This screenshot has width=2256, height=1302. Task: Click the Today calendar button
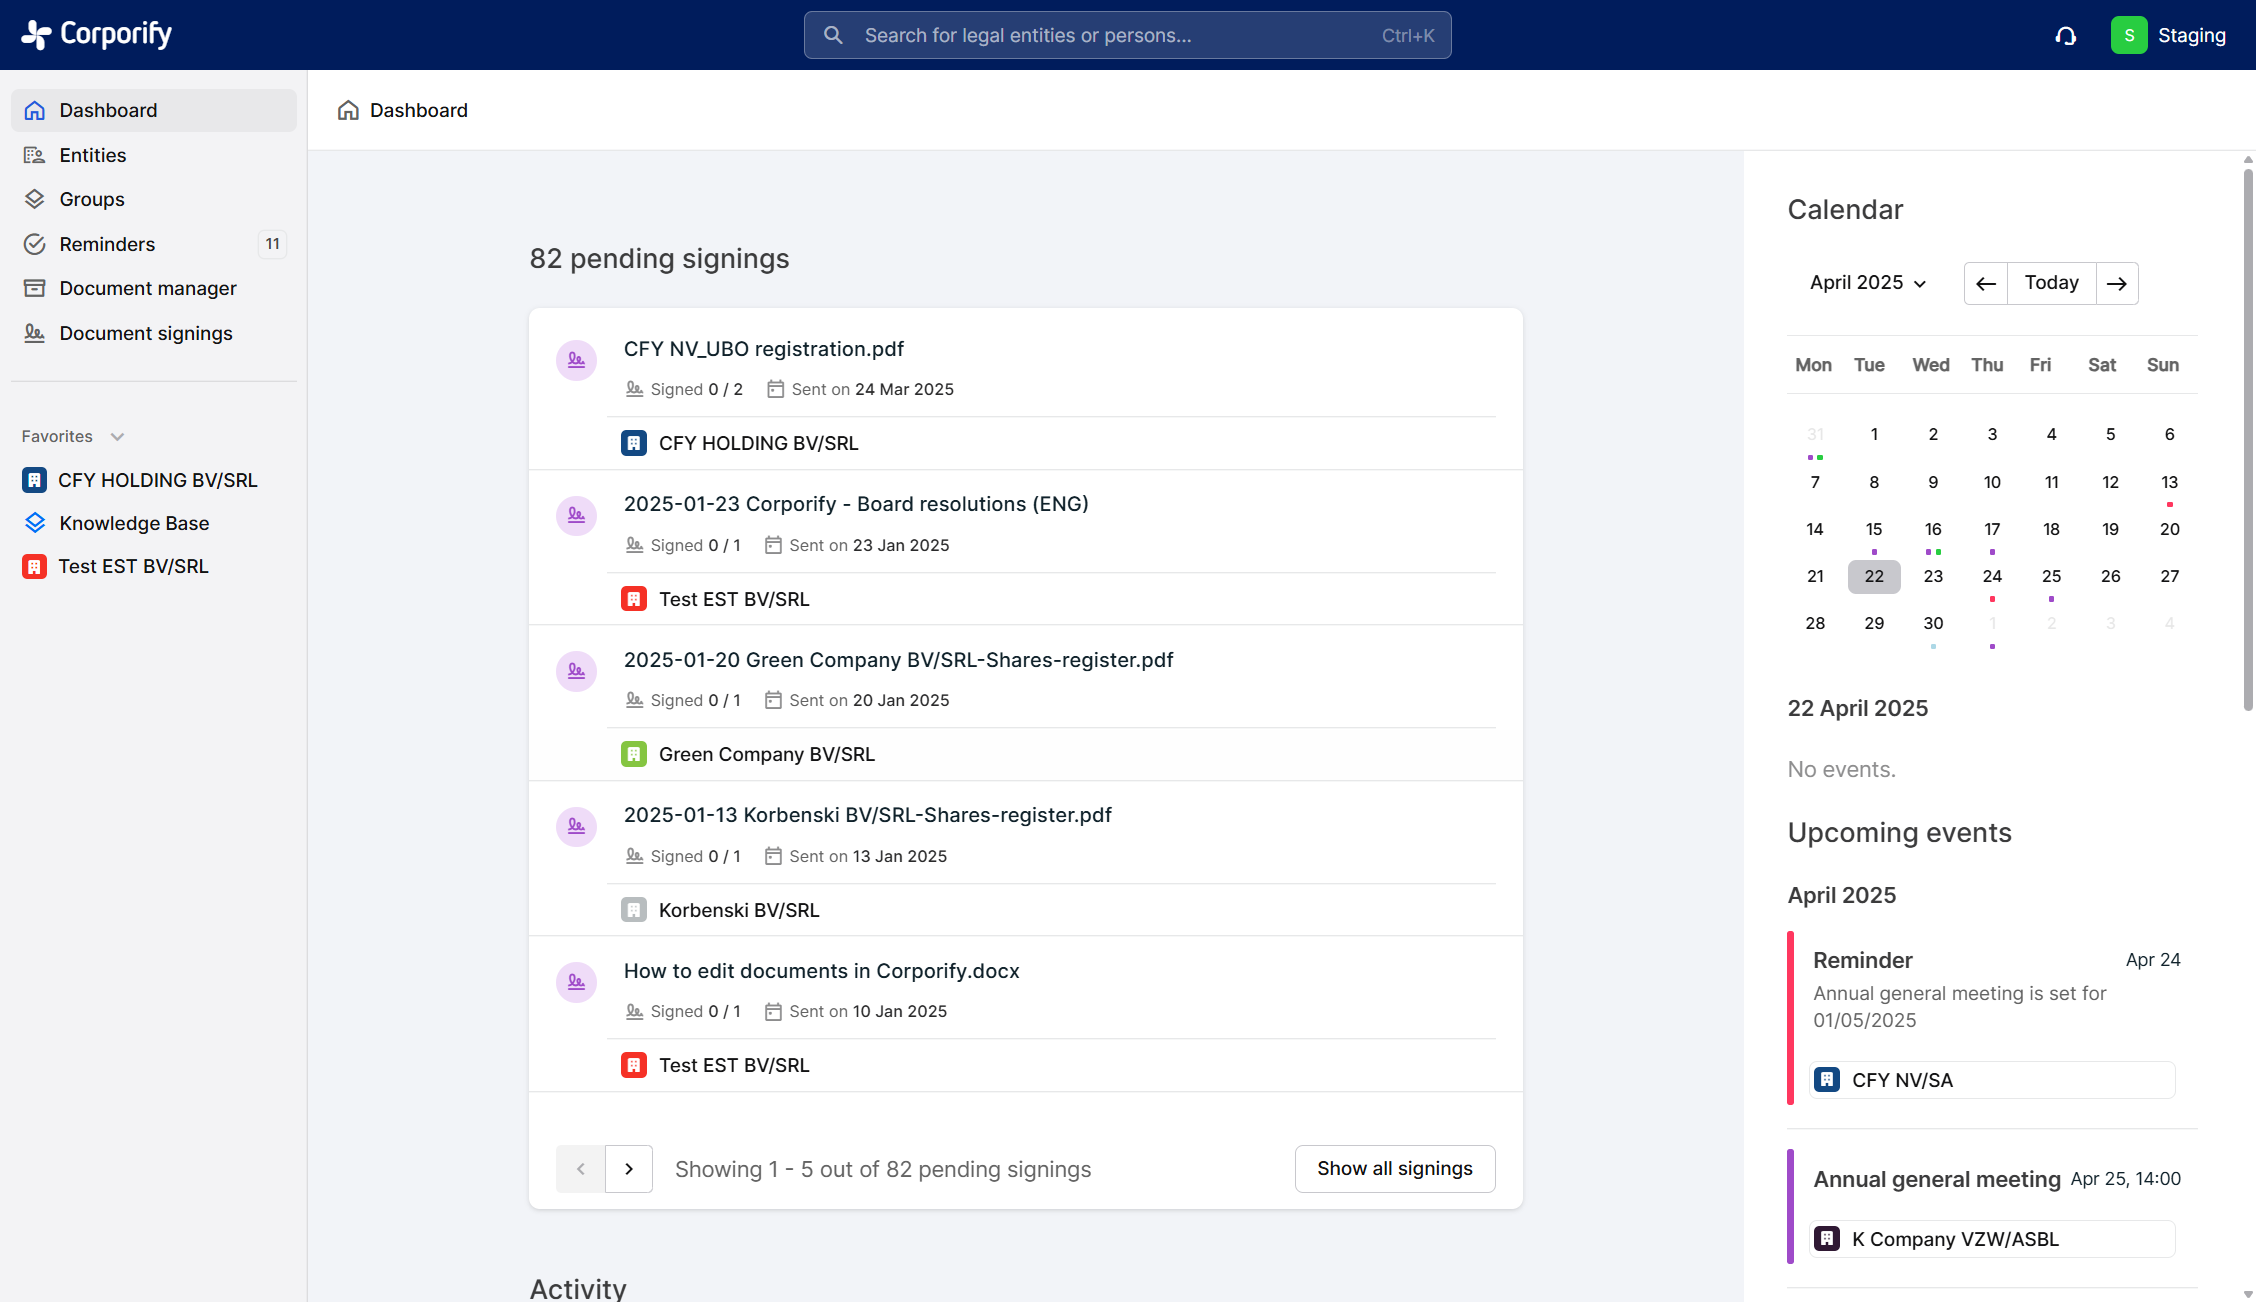[2051, 283]
